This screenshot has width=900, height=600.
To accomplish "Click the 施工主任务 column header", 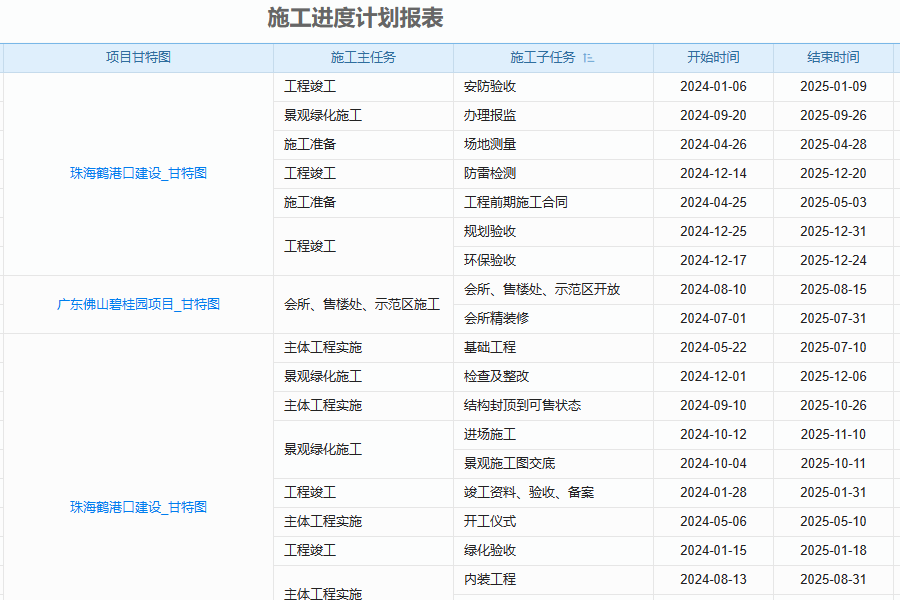I will [x=363, y=57].
